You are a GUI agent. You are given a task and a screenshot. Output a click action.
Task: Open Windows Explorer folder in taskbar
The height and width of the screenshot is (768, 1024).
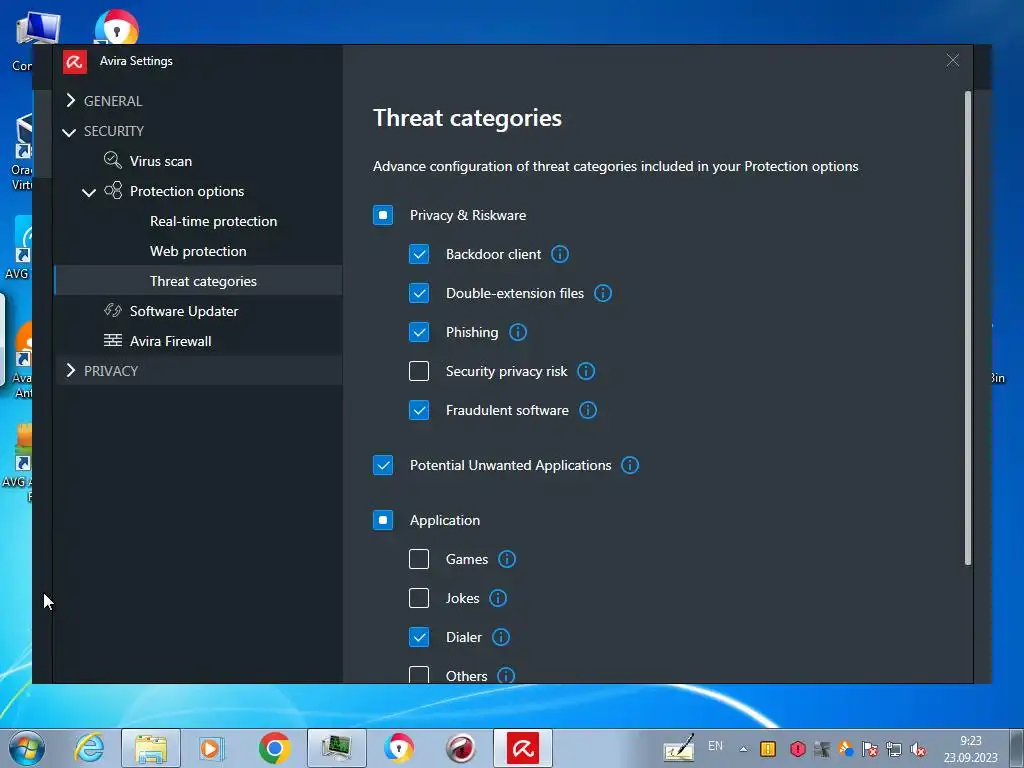point(151,748)
